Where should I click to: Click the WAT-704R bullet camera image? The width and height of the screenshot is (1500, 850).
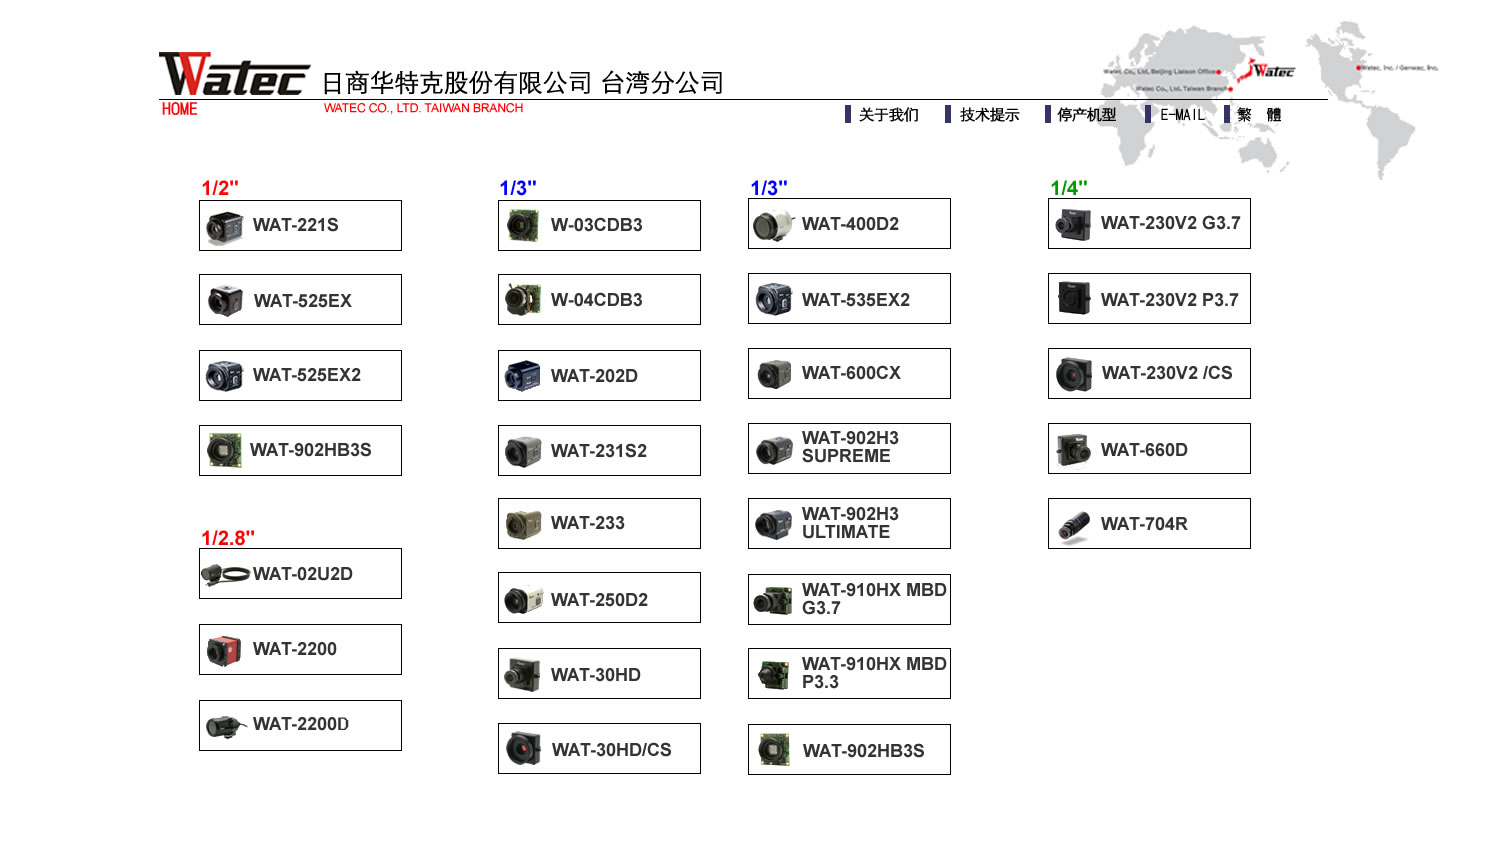tap(1074, 526)
